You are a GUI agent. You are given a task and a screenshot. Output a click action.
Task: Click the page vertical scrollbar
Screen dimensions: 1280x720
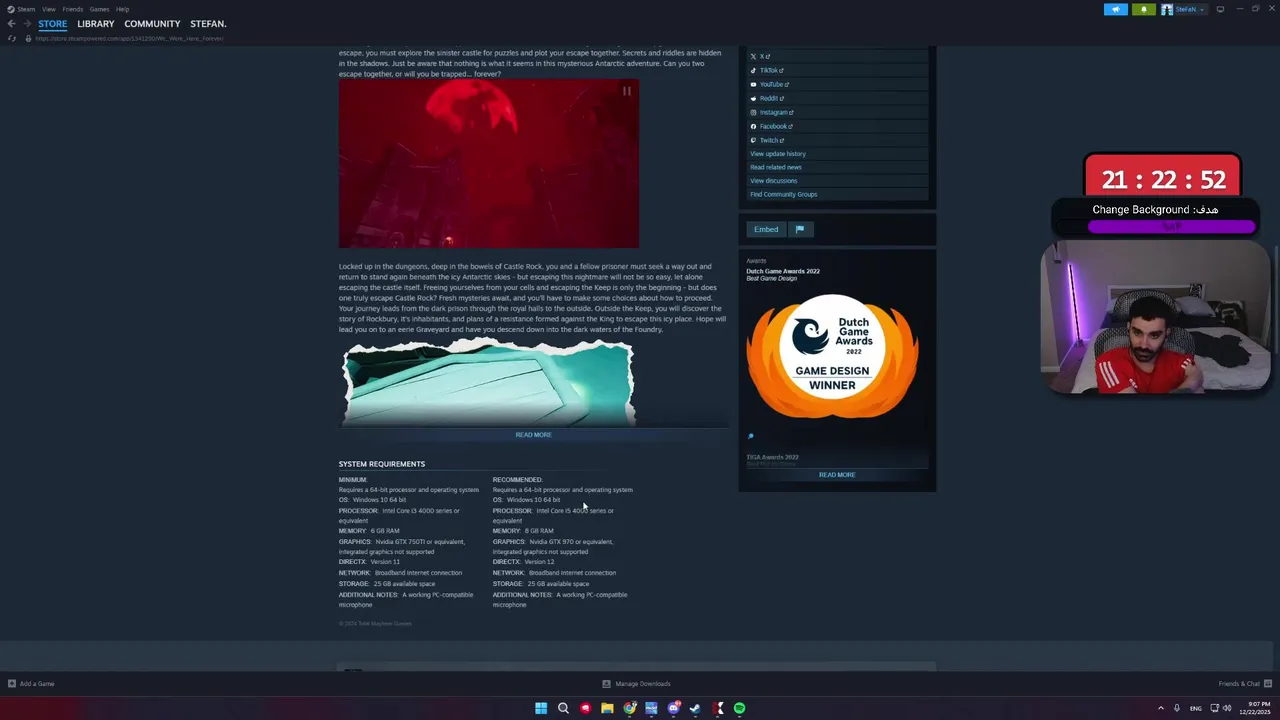pos(1276,298)
